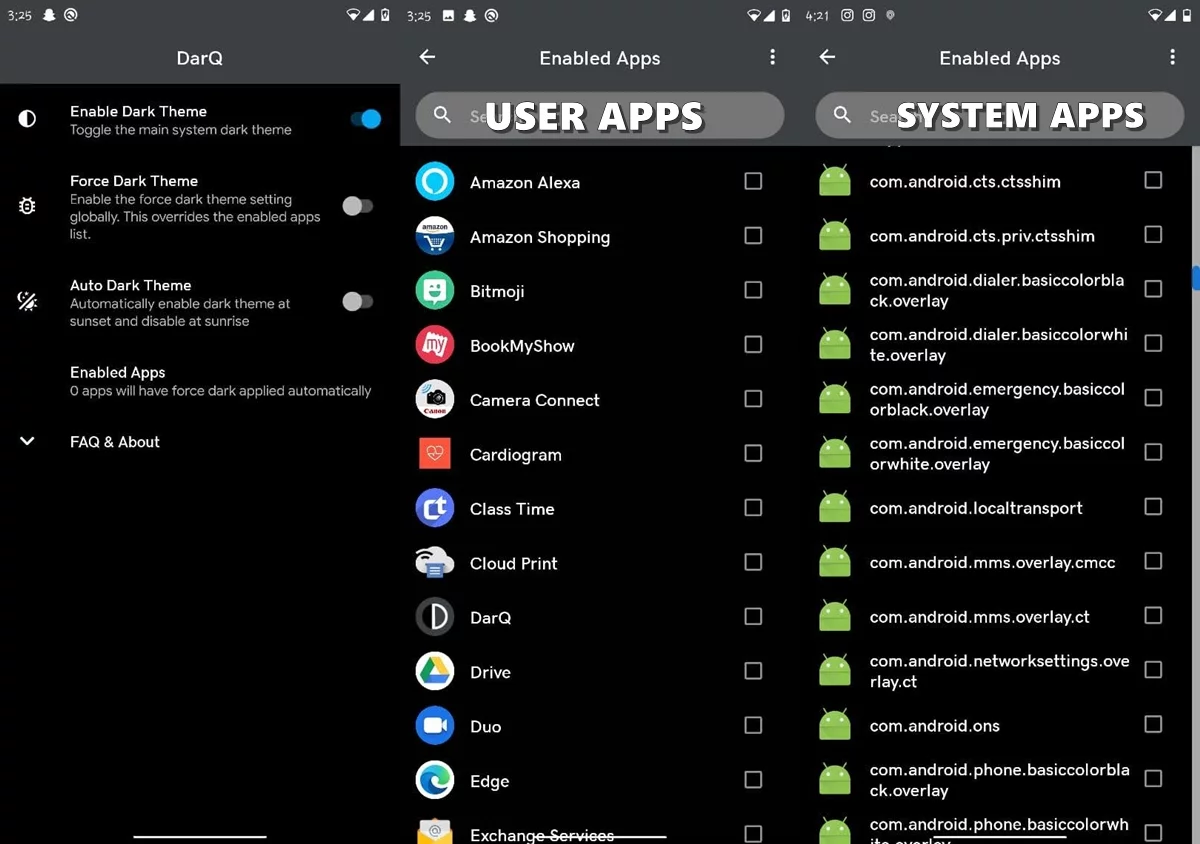This screenshot has height=844, width=1200.
Task: Tap the Duo video call icon
Action: 435,726
